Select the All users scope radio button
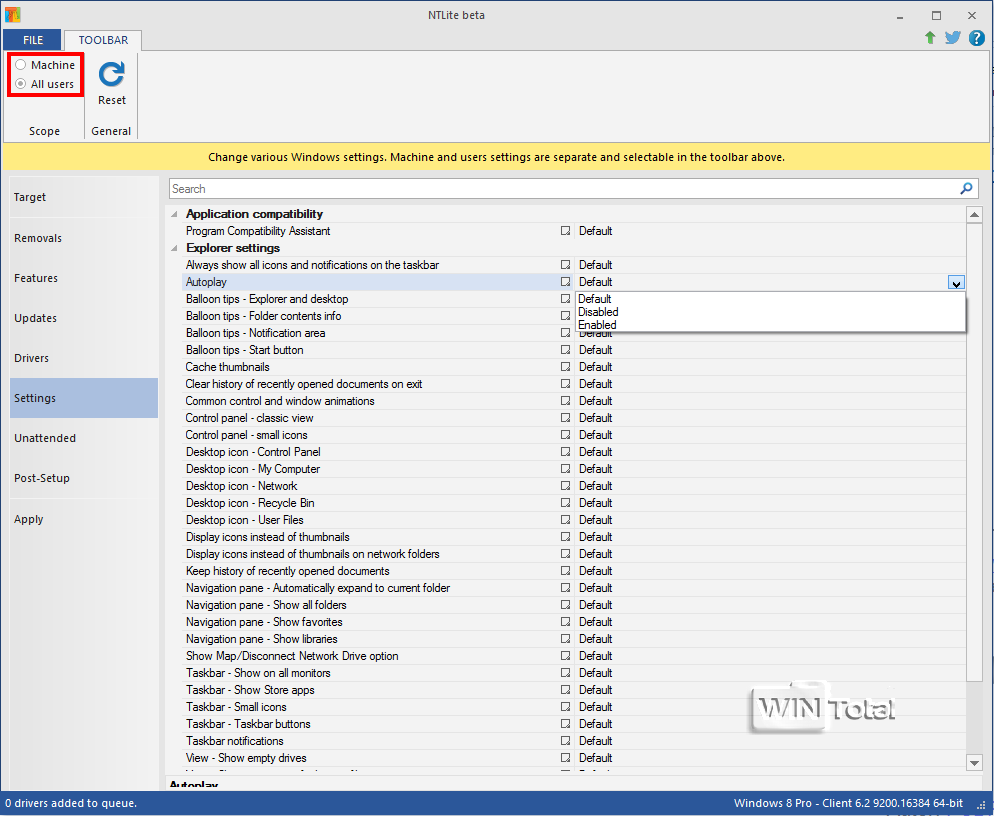The height and width of the screenshot is (816, 994). coord(21,84)
